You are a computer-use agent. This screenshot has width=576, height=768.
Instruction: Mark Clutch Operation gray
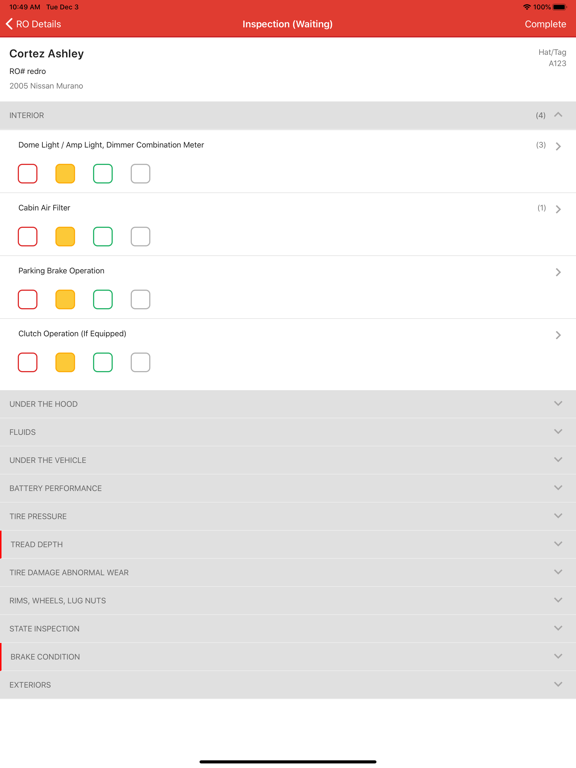point(141,362)
